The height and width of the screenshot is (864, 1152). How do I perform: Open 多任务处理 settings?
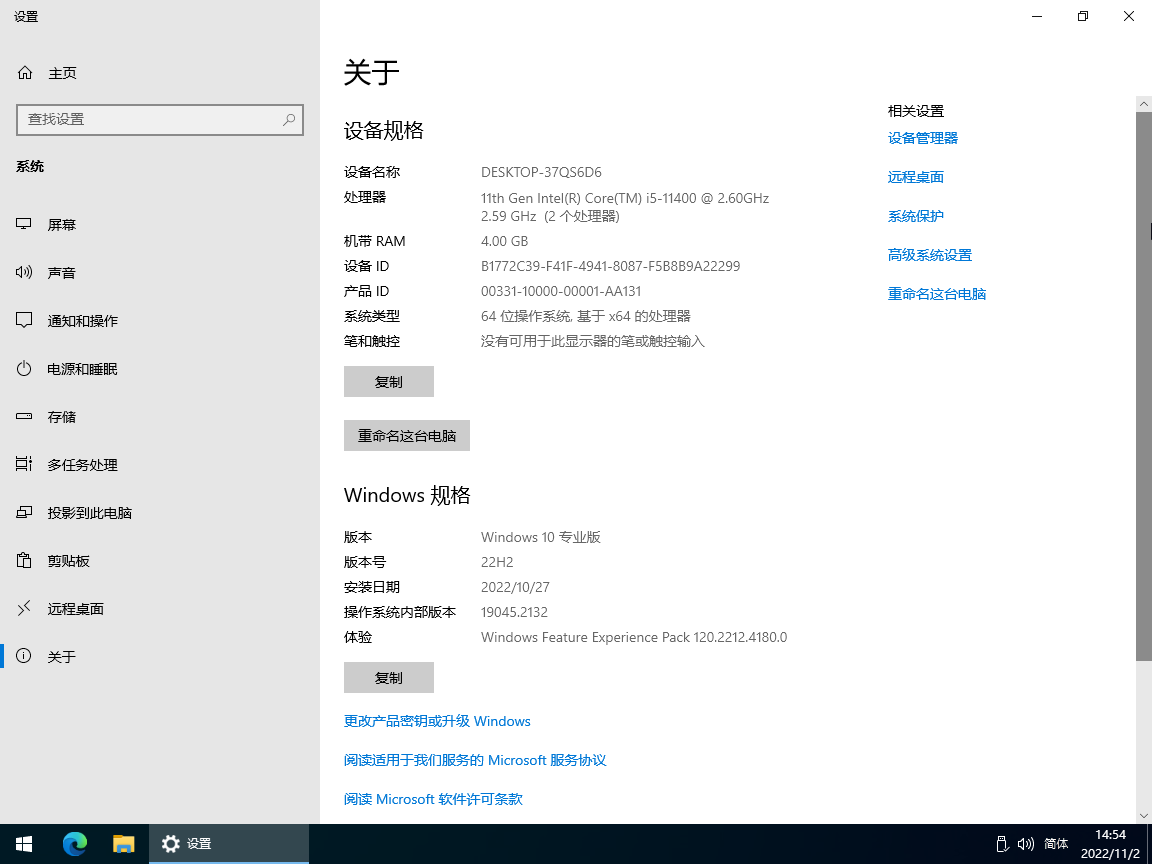point(159,464)
